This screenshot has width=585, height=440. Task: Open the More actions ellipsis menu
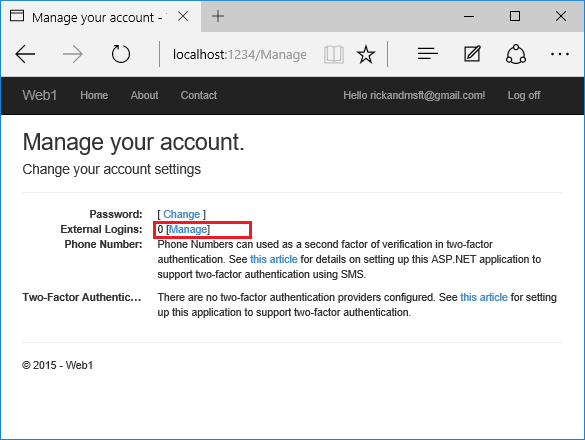(x=560, y=54)
